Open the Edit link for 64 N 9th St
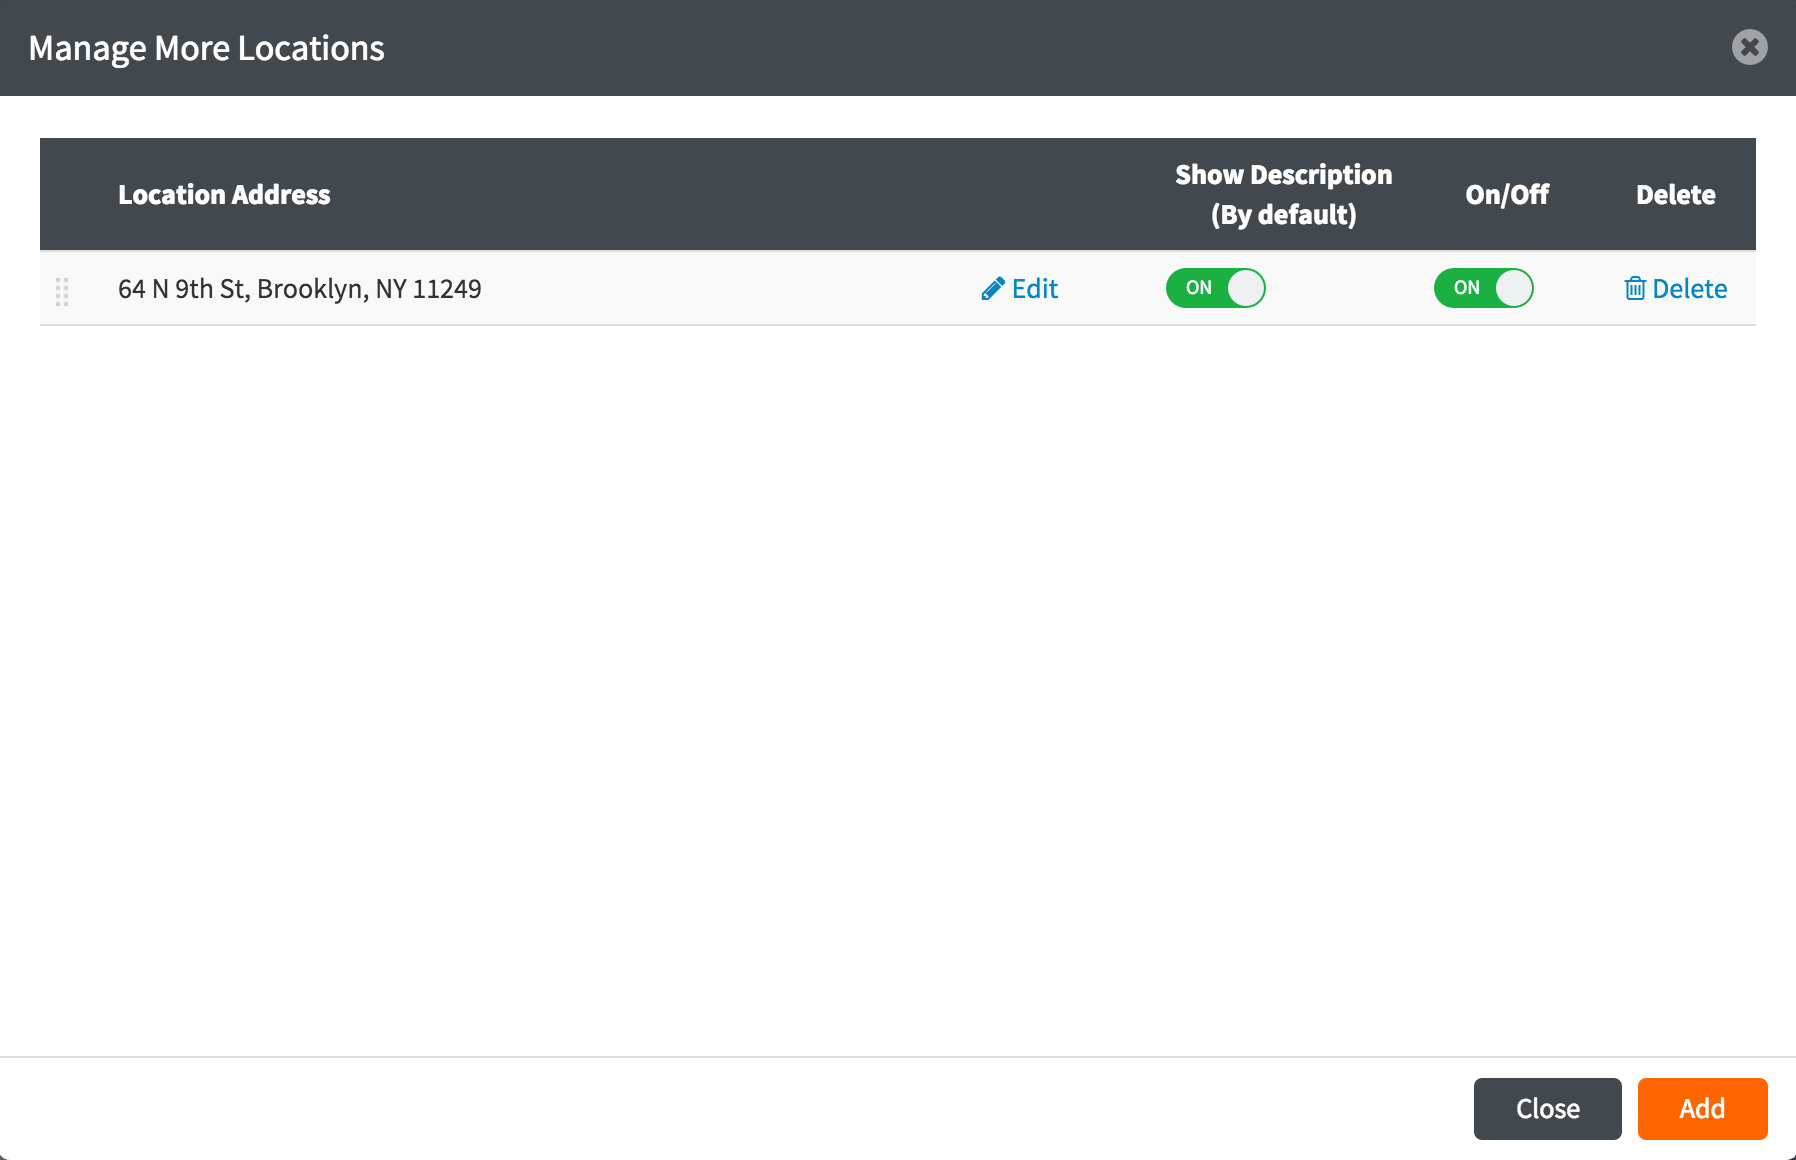 pos(1034,289)
